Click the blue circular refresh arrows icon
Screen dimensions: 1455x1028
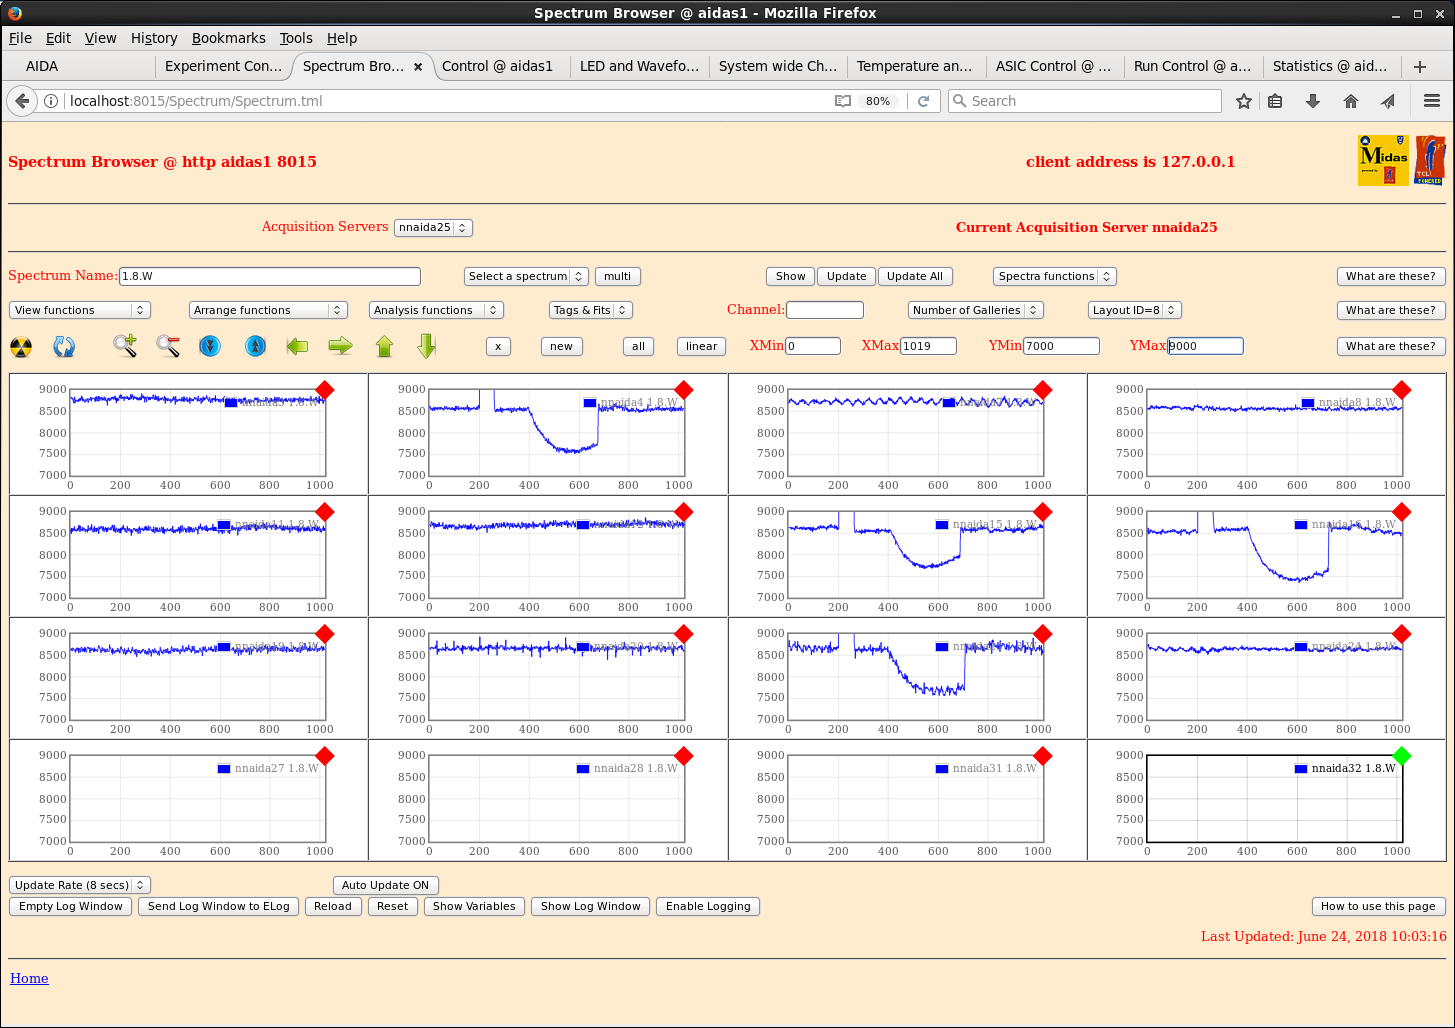point(64,347)
